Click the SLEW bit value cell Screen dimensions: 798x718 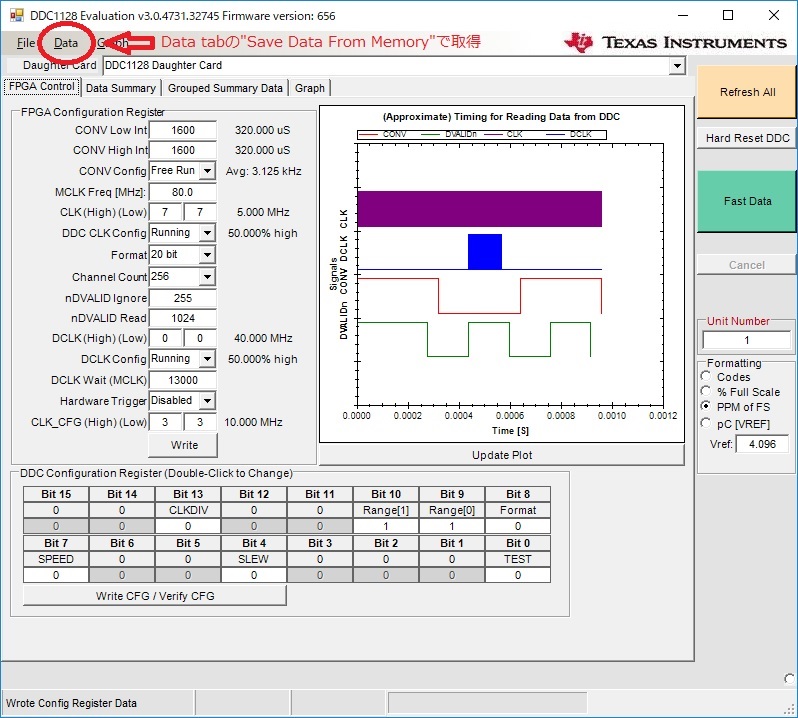click(x=253, y=575)
